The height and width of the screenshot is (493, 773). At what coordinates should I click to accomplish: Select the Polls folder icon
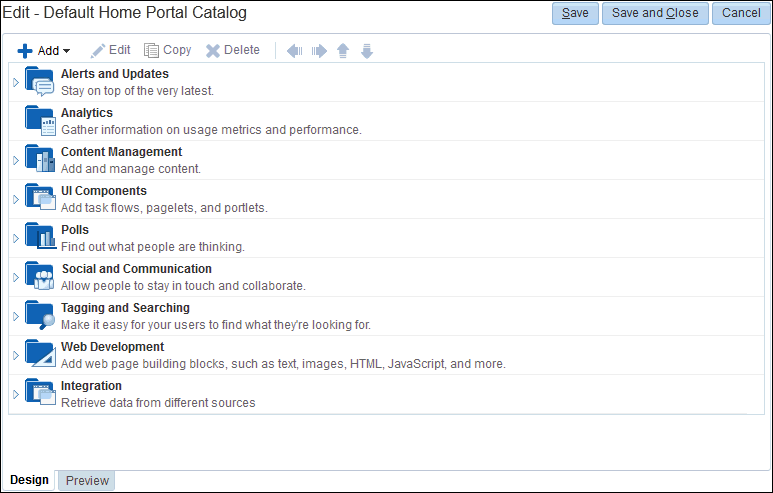coord(40,236)
